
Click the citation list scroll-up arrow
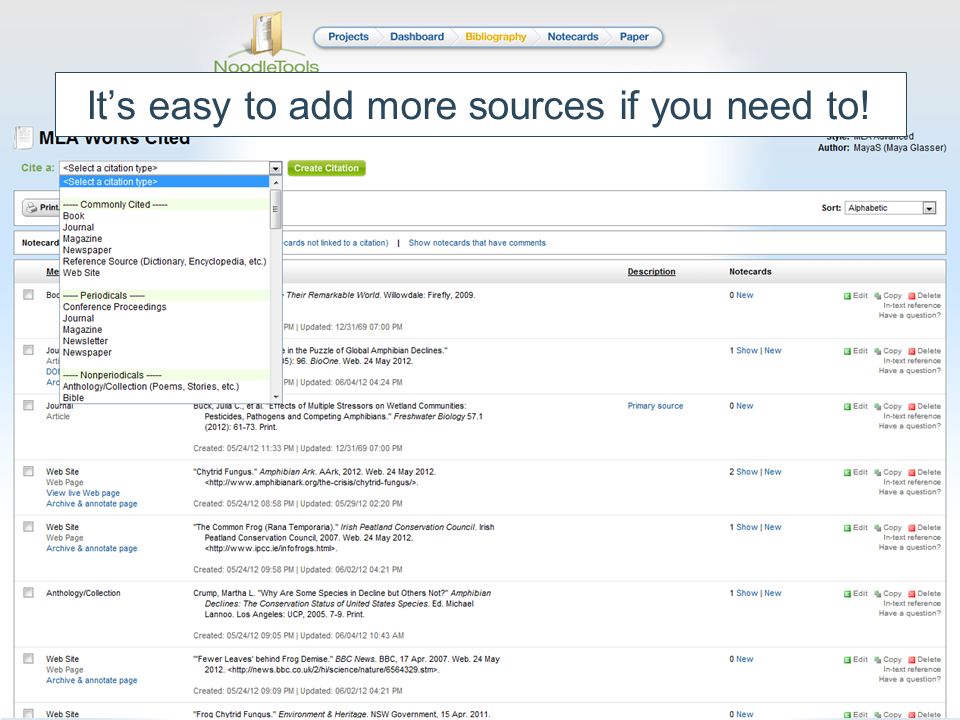(276, 182)
